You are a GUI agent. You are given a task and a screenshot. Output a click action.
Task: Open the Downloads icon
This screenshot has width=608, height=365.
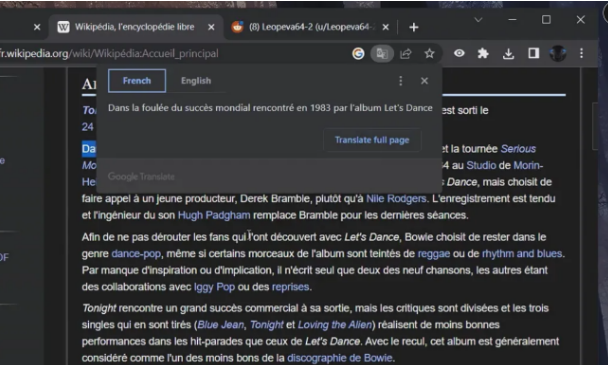pos(508,54)
